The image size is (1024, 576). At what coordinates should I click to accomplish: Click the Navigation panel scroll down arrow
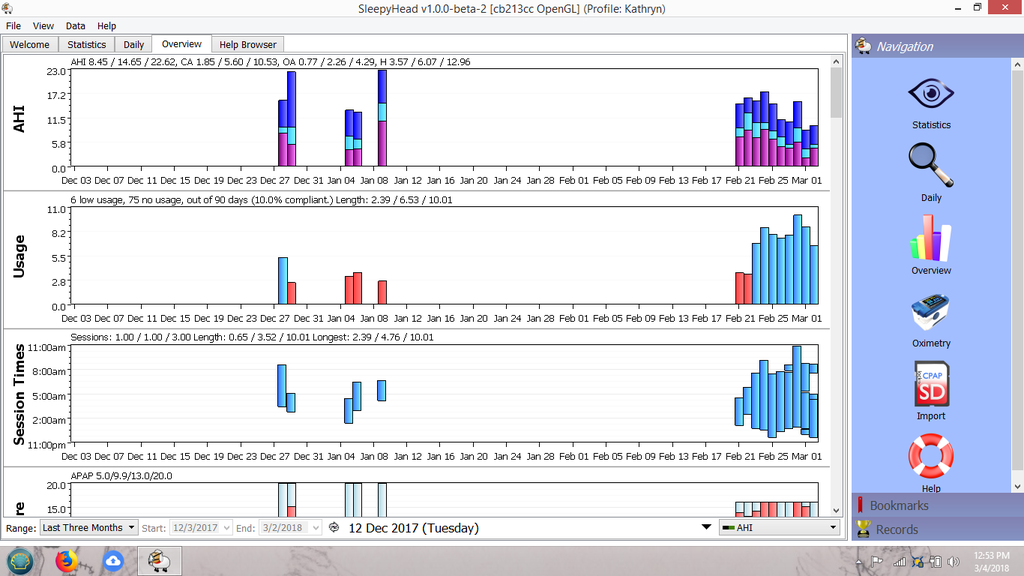[x=1017, y=487]
